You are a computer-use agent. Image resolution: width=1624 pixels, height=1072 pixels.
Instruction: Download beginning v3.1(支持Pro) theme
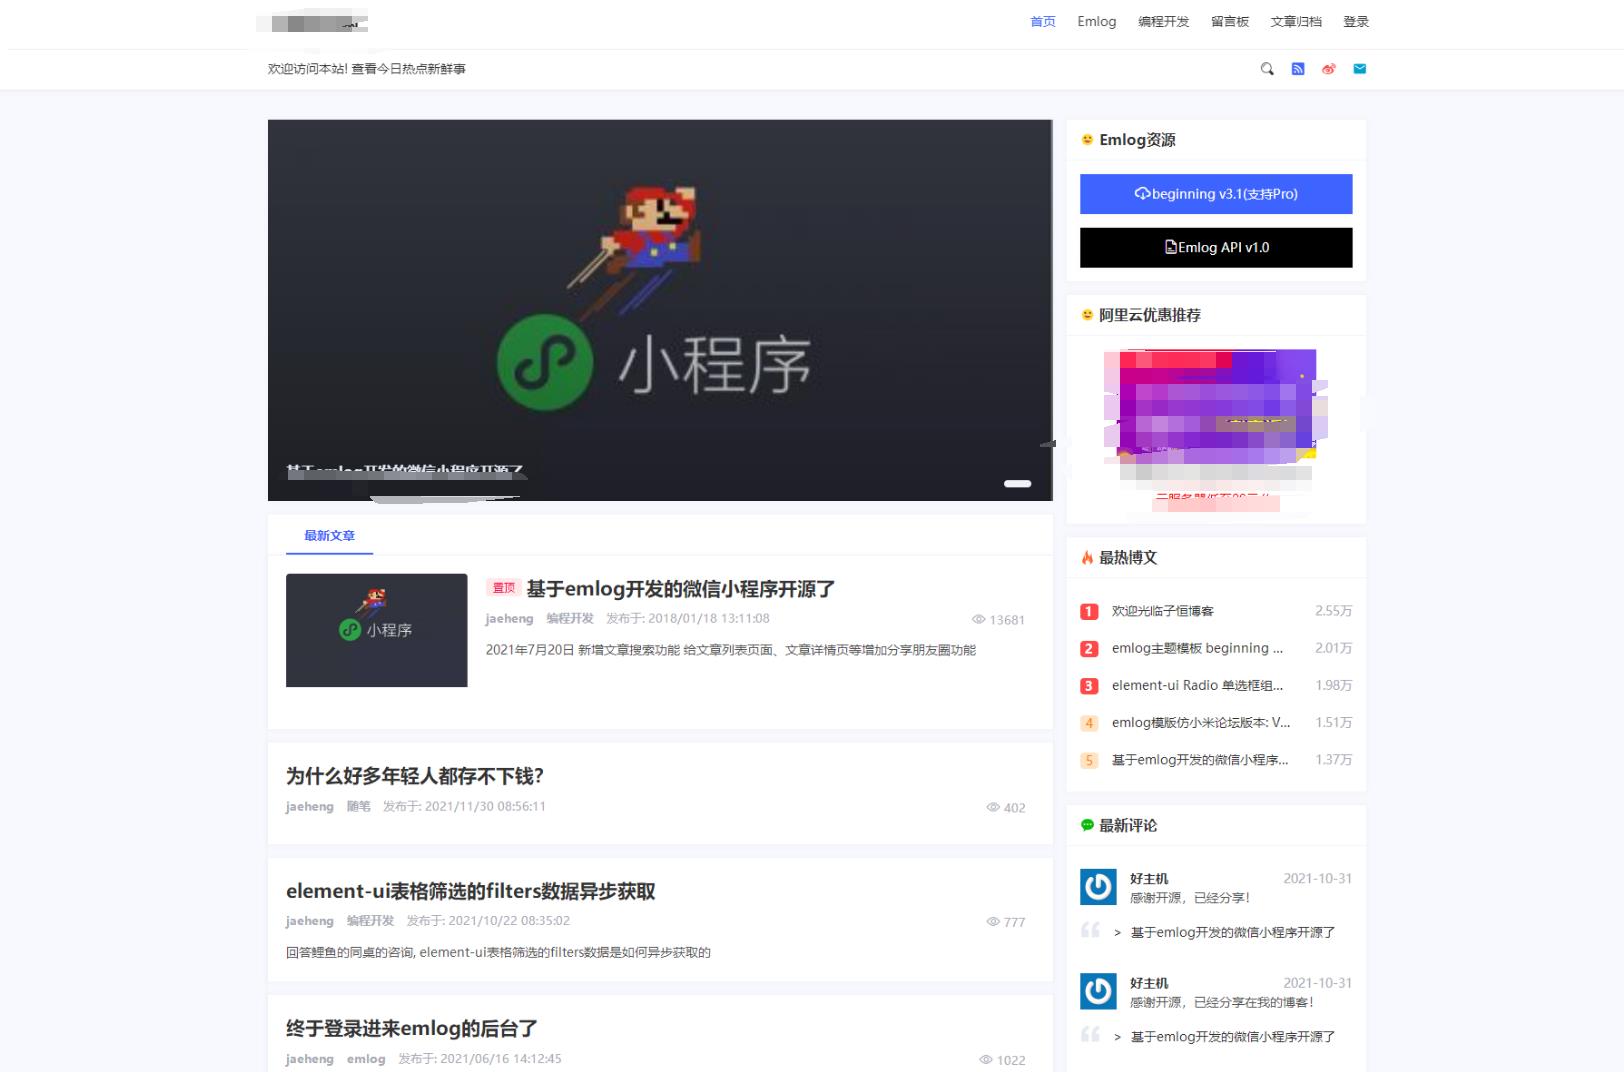pos(1215,194)
